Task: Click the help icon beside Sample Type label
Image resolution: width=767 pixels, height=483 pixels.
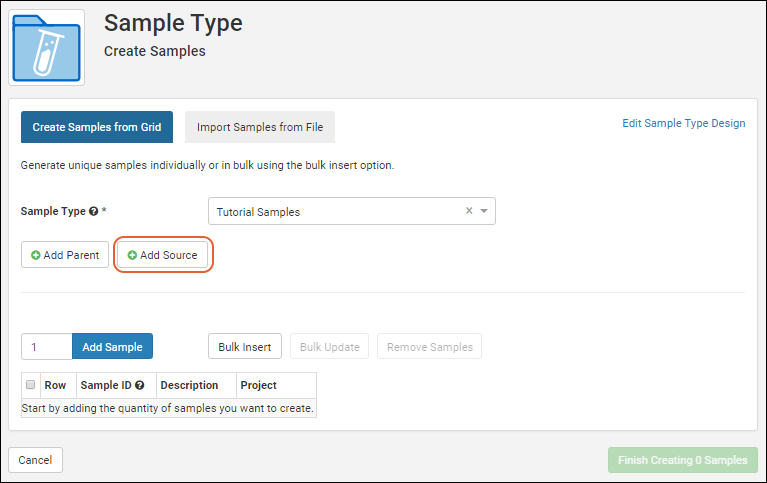Action: click(x=93, y=212)
